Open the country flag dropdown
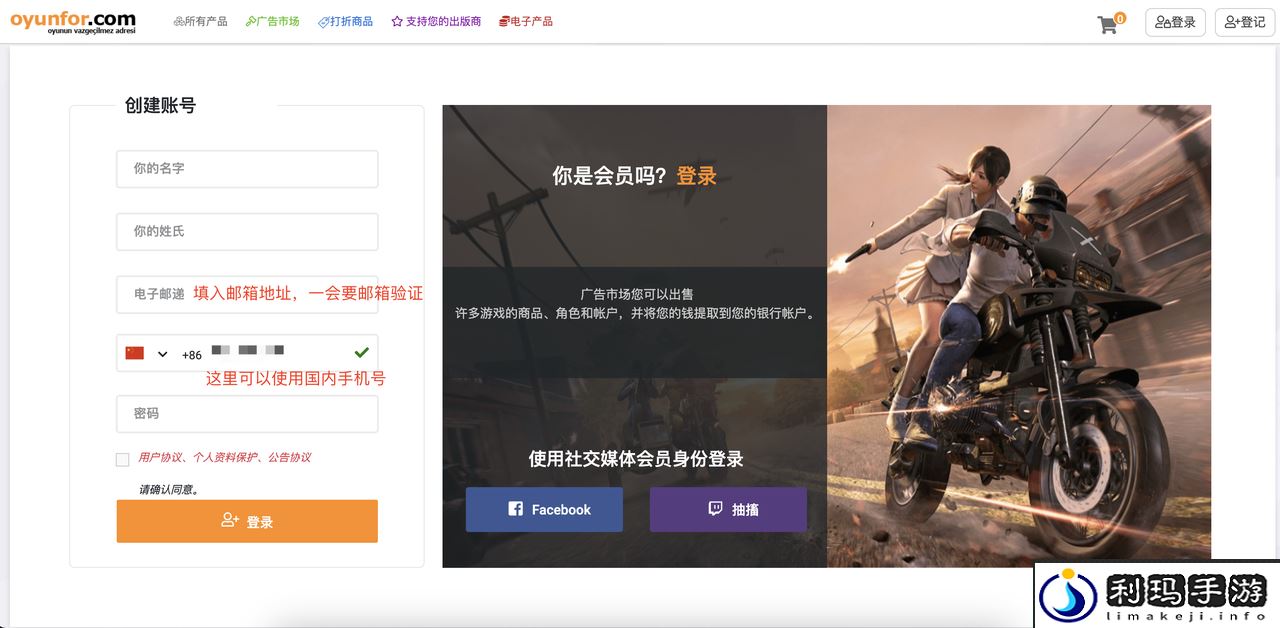The image size is (1280, 628). coord(147,353)
